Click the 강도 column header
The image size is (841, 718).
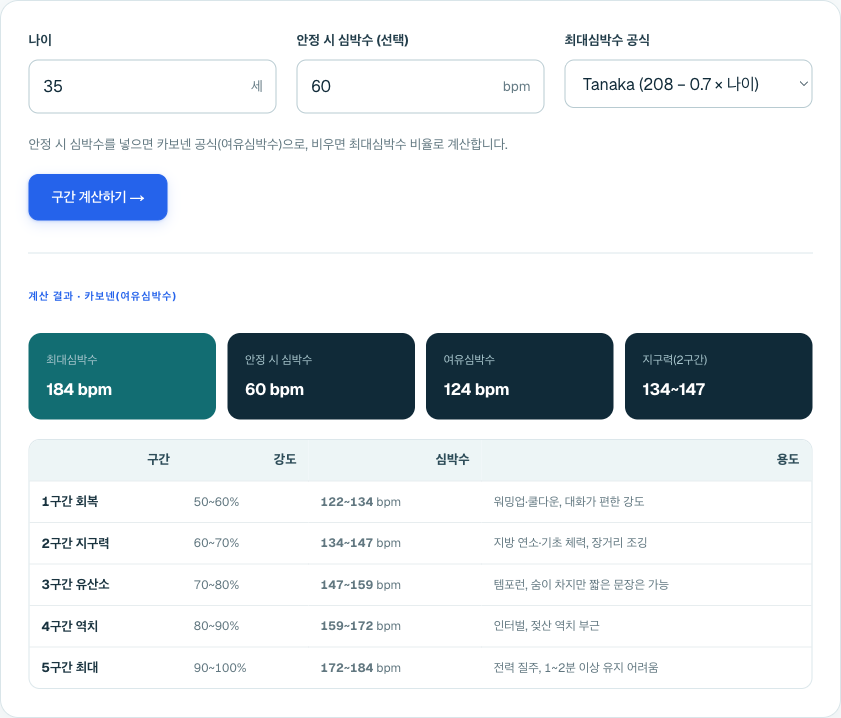coord(285,459)
